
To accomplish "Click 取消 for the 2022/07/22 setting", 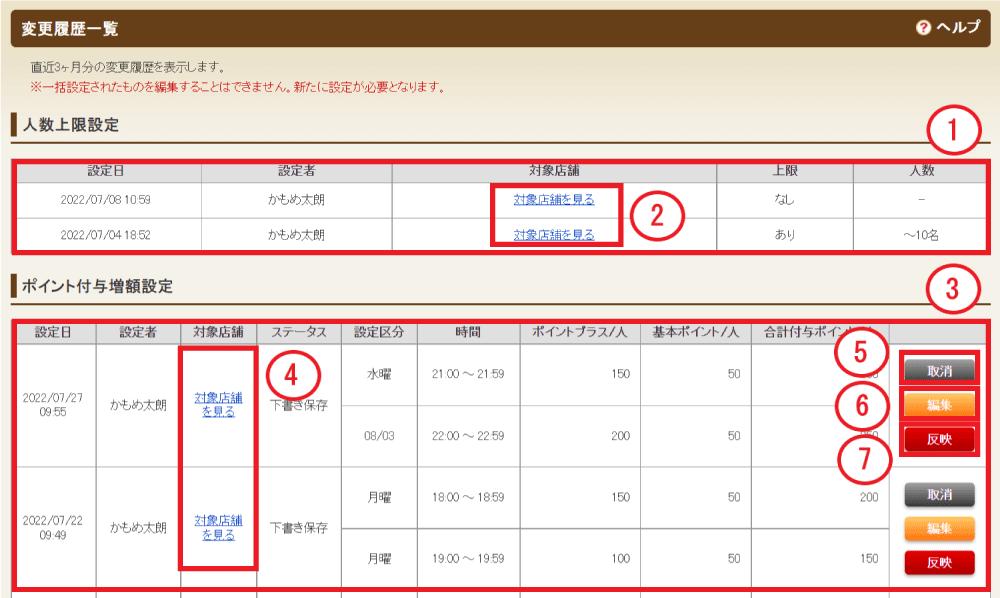I will [939, 494].
